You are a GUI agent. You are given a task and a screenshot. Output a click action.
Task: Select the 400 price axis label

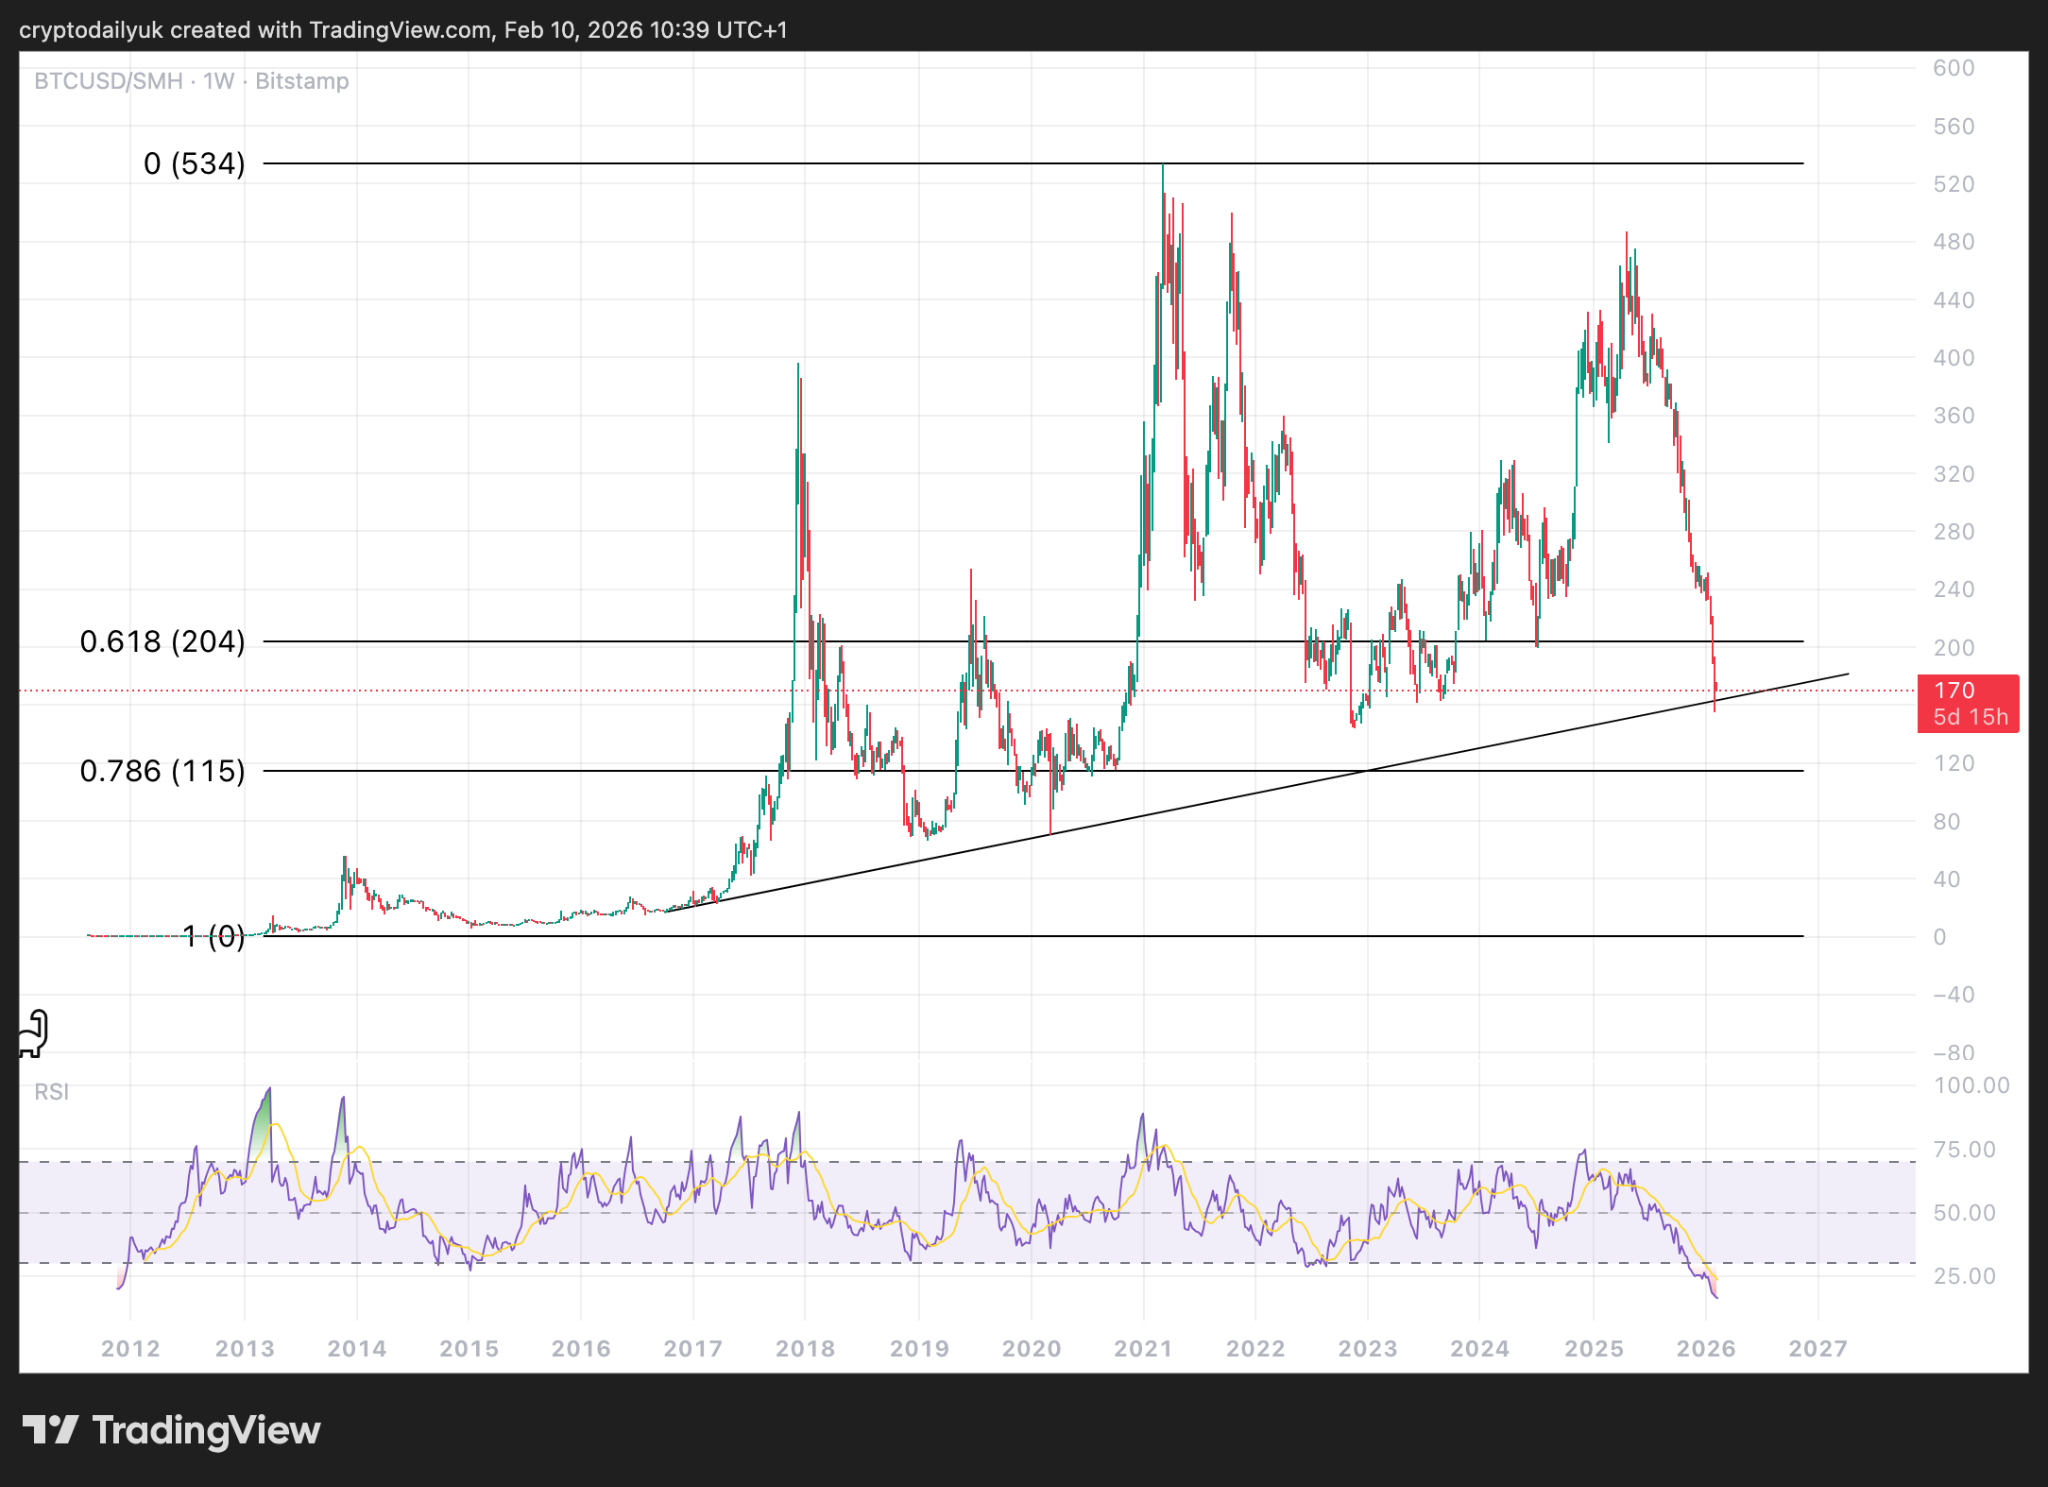pyautogui.click(x=1954, y=358)
